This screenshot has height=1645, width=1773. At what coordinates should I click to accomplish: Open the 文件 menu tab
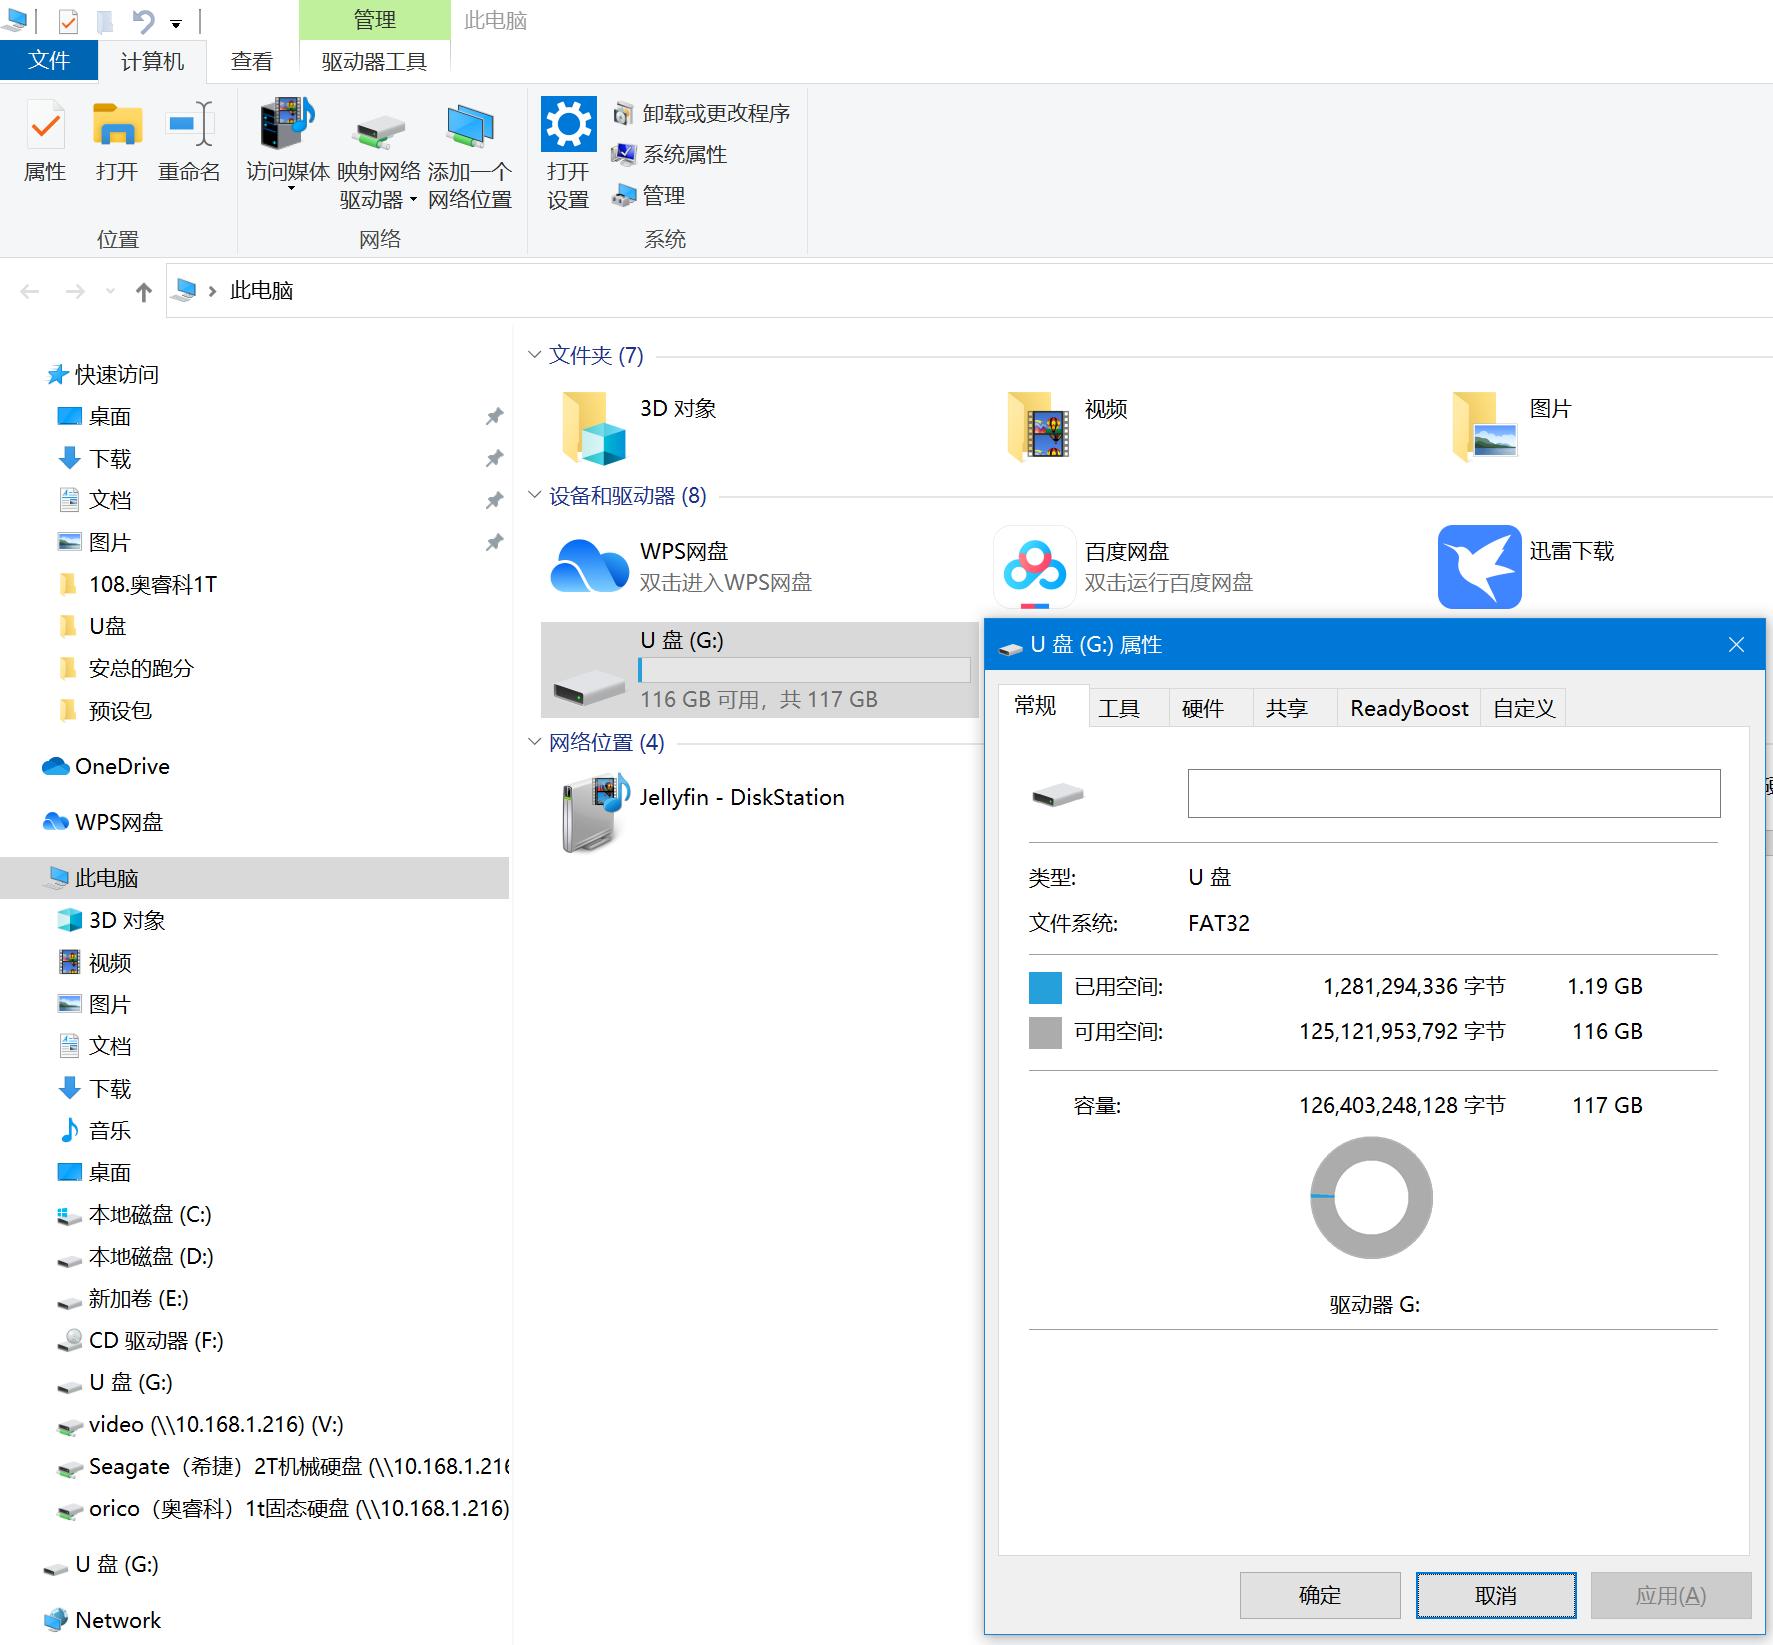click(x=49, y=60)
